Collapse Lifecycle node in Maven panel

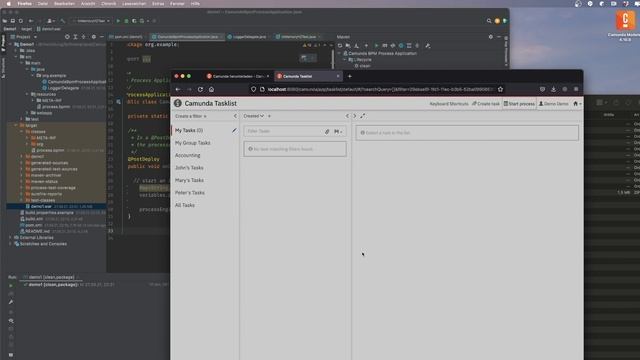[x=345, y=60]
